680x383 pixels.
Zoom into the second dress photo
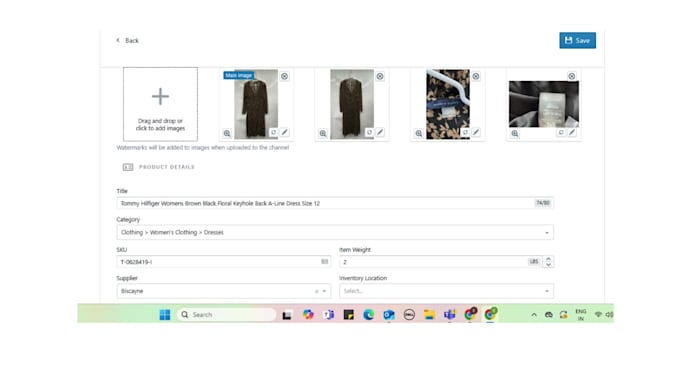[323, 133]
